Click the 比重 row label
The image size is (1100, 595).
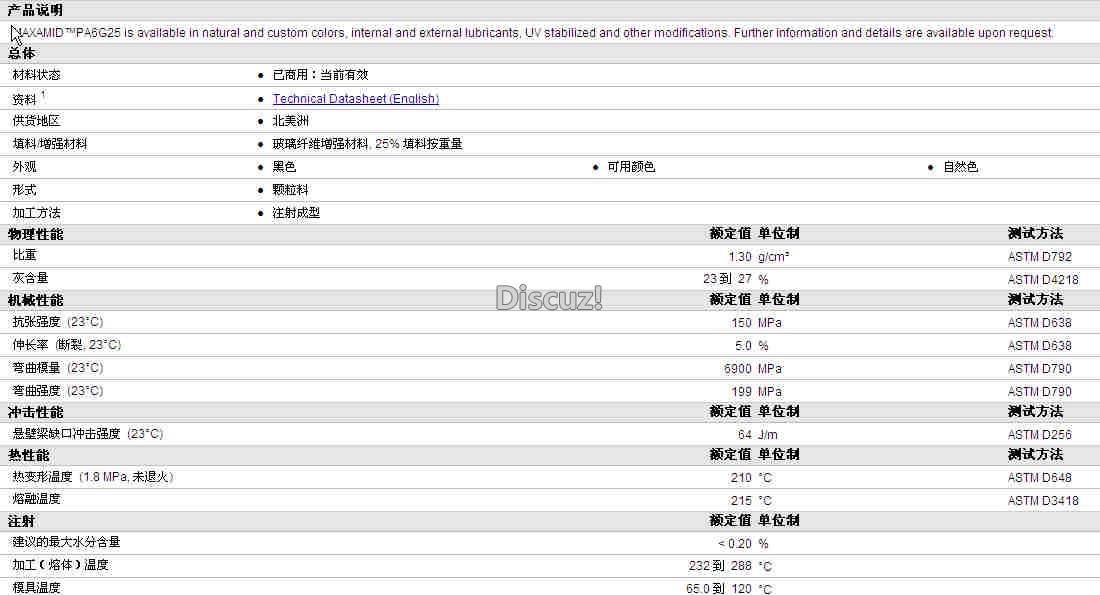point(25,255)
